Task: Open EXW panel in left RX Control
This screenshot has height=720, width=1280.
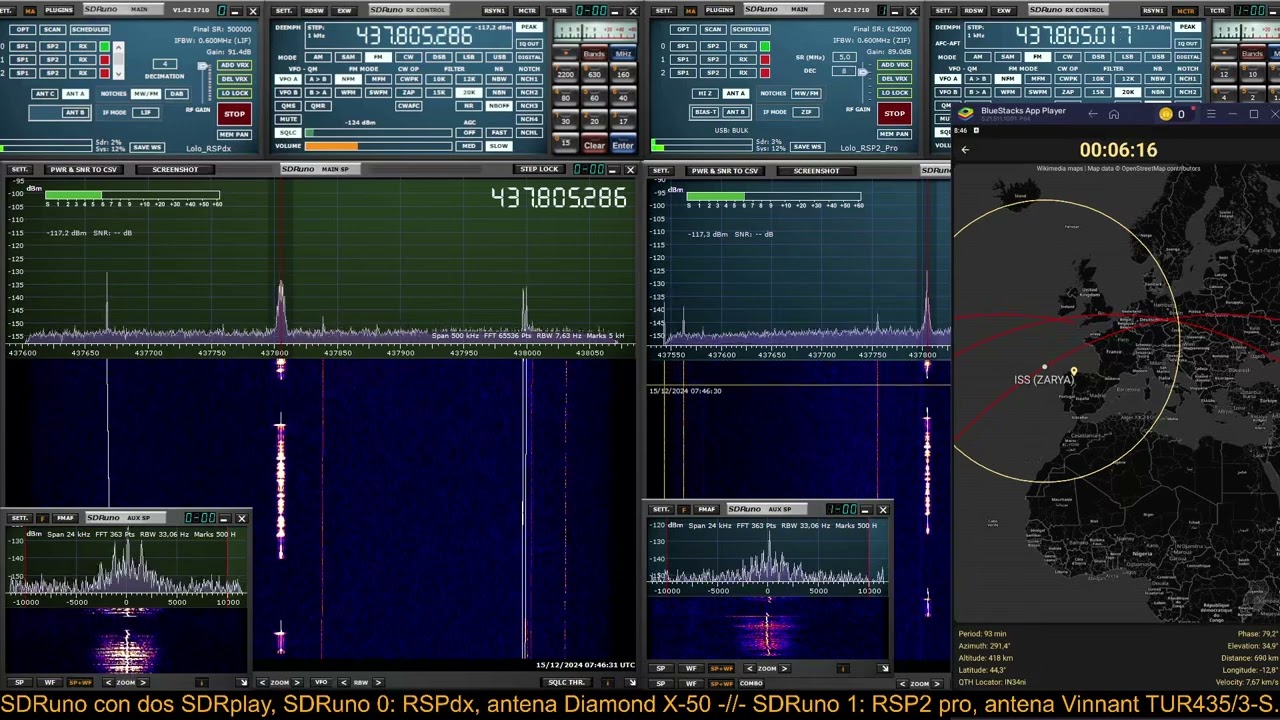Action: pyautogui.click(x=344, y=11)
